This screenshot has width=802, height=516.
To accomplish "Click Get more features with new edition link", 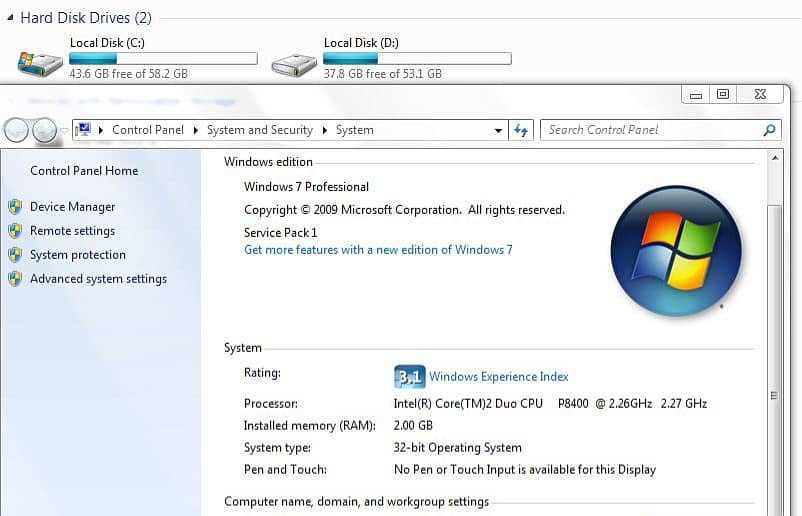I will point(378,250).
